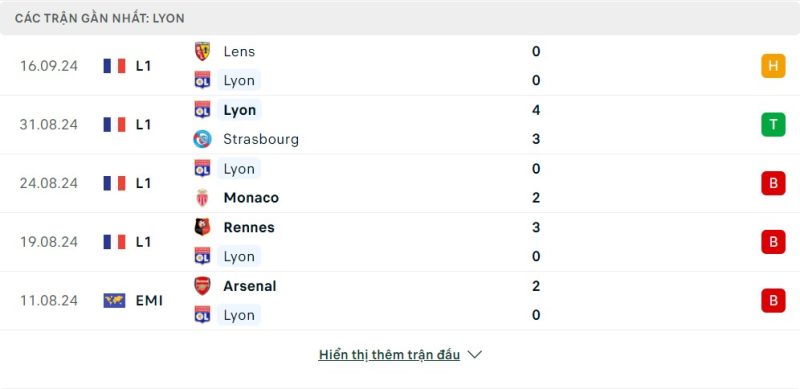Click the green T win result badge
The image size is (800, 389).
coord(773,125)
